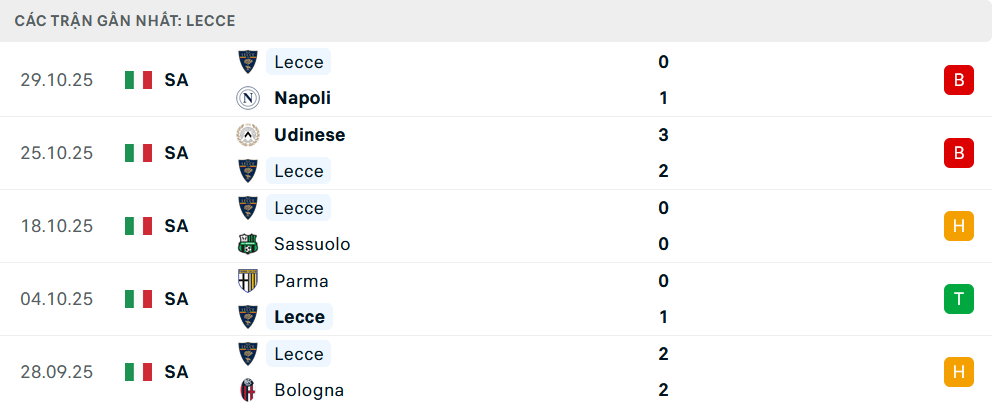
Task: Click the red B badge for Napoli match
Action: 958,80
